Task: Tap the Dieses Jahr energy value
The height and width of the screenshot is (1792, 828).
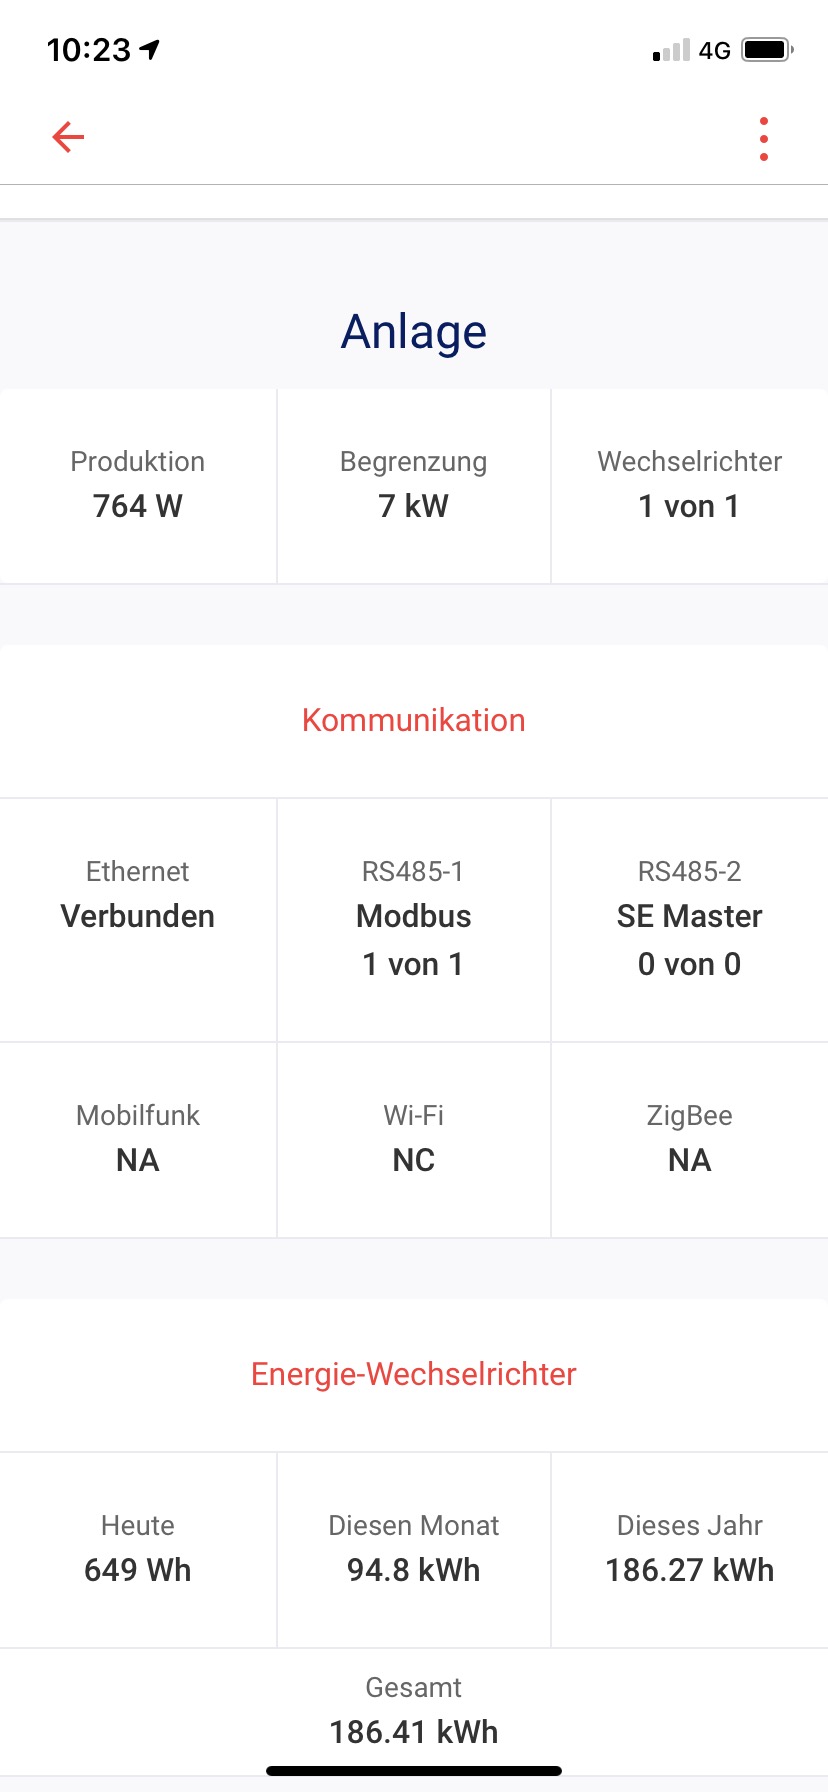Action: pyautogui.click(x=690, y=1569)
